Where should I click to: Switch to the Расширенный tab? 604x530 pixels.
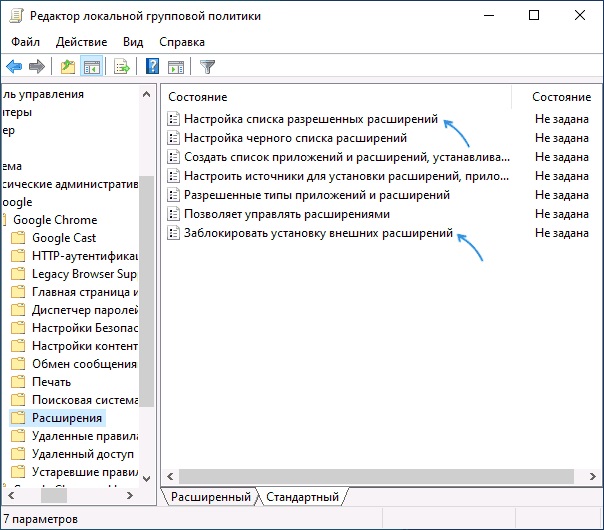pos(211,497)
